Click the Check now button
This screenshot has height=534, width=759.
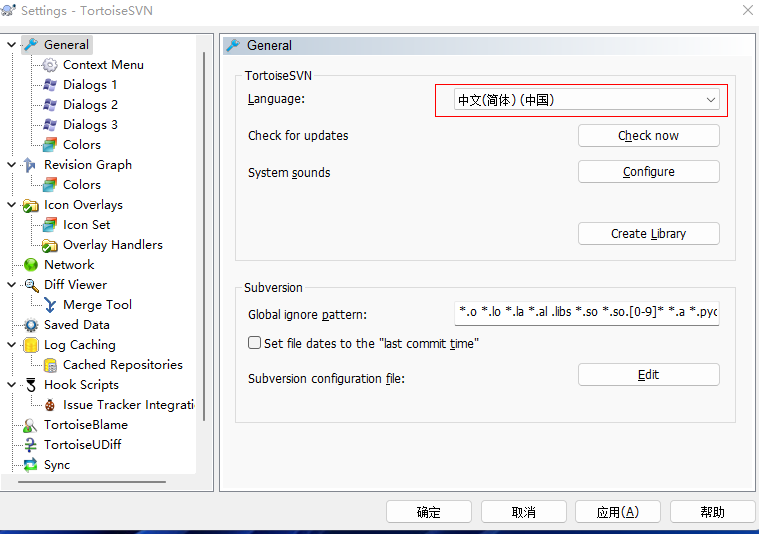[x=648, y=135]
